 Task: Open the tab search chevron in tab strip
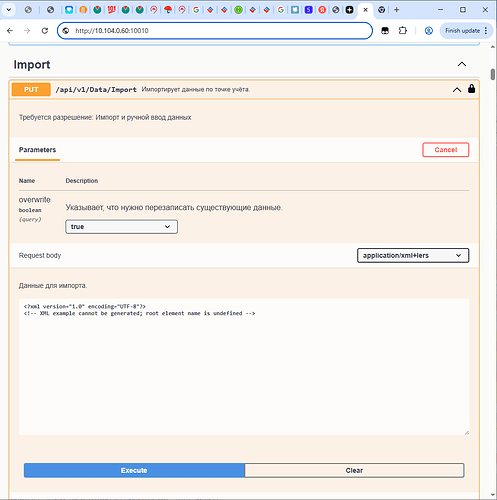pyautogui.click(x=9, y=10)
